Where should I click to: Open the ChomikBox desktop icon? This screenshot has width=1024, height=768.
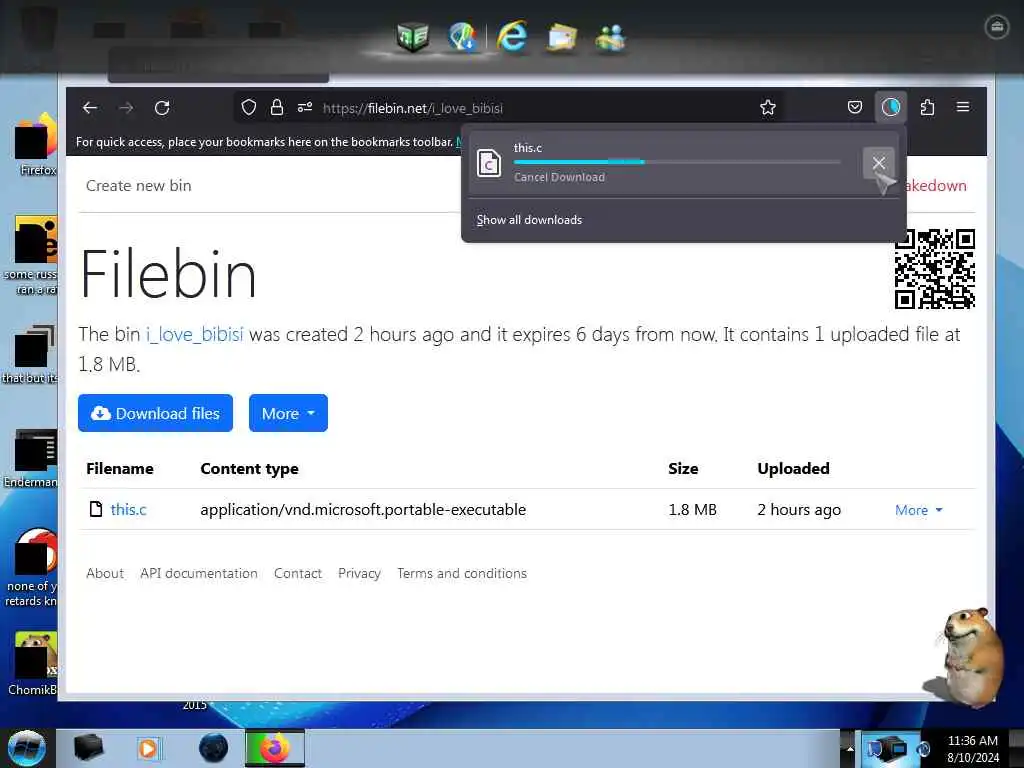coord(33,664)
